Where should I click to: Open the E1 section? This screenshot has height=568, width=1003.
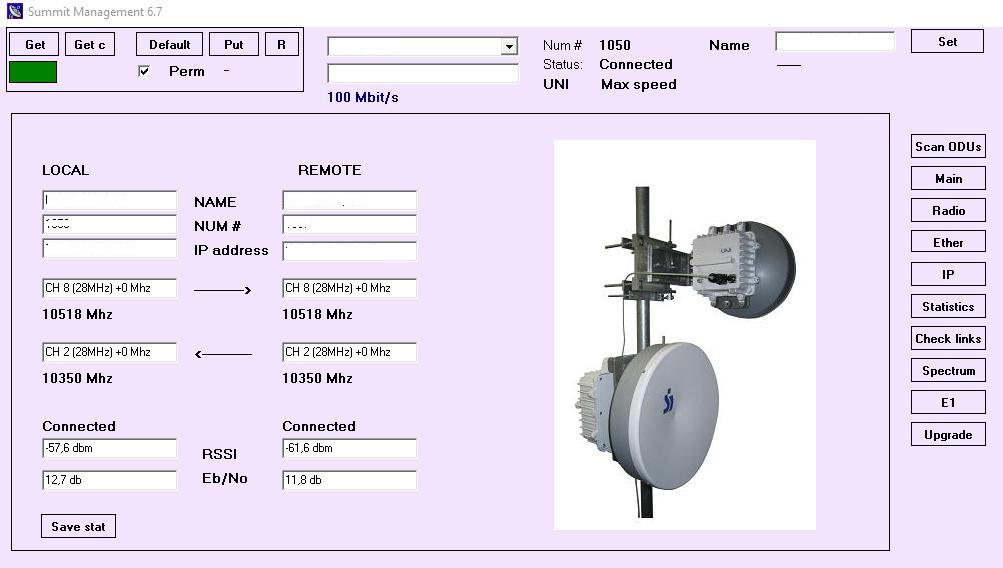click(948, 402)
